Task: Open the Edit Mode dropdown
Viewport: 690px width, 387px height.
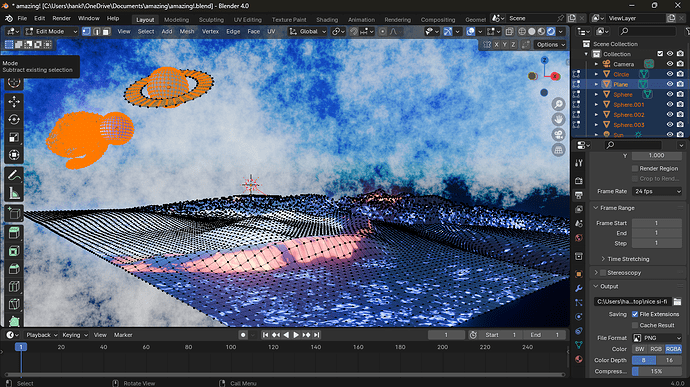Action: click(51, 31)
